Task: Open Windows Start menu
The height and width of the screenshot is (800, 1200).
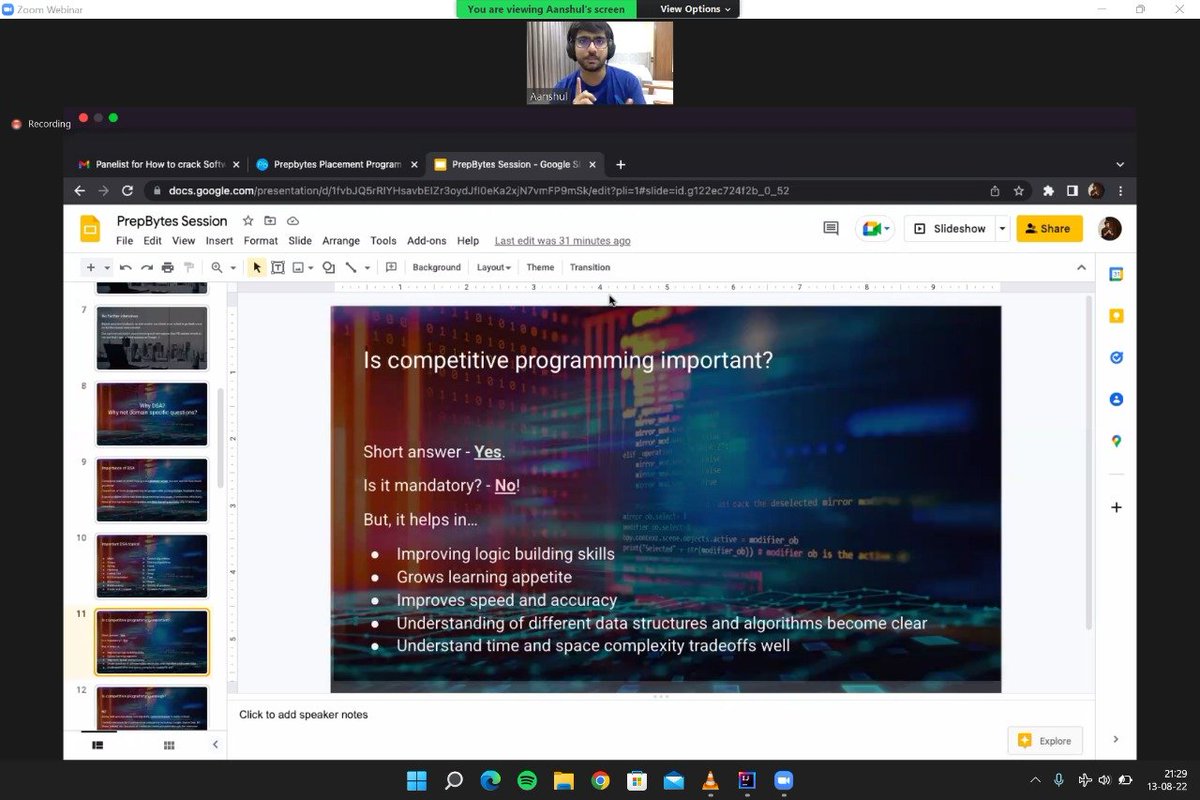Action: 416,780
